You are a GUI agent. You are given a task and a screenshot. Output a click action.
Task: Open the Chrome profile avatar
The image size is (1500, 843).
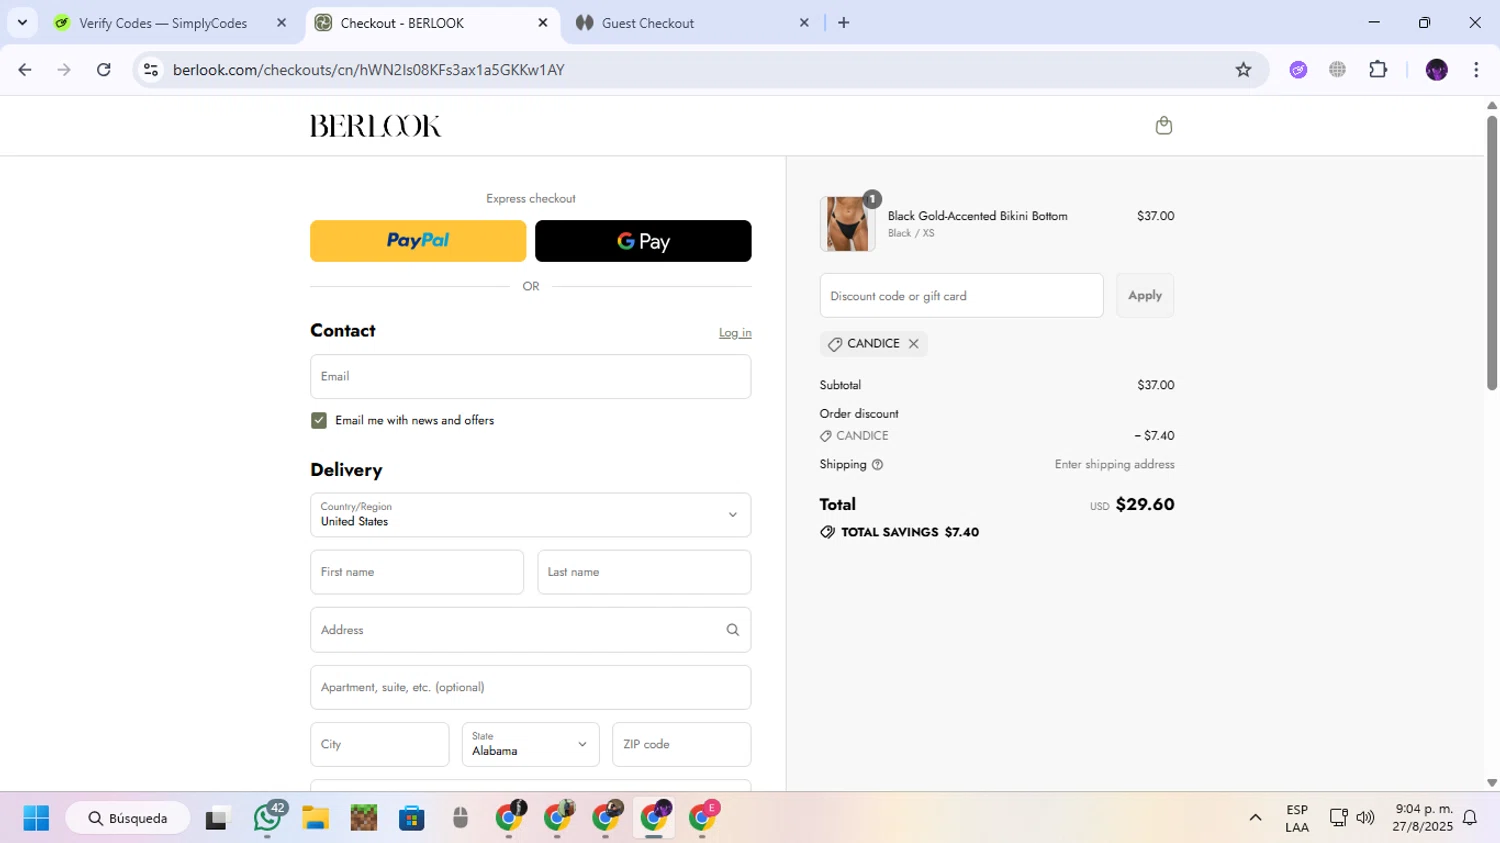1436,70
